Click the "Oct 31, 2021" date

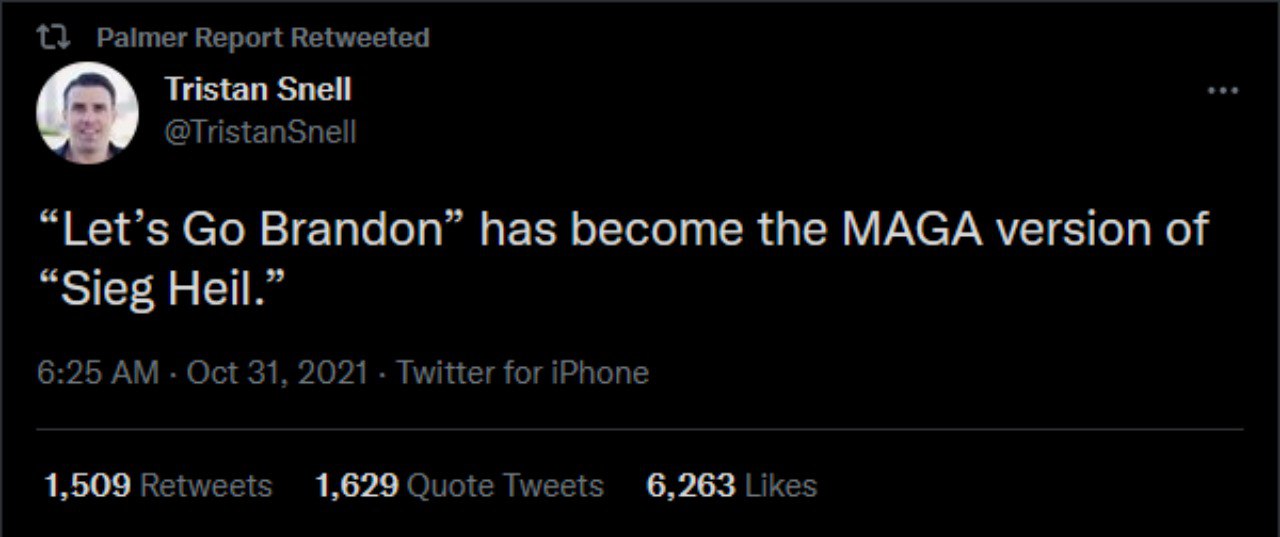pyautogui.click(x=278, y=373)
